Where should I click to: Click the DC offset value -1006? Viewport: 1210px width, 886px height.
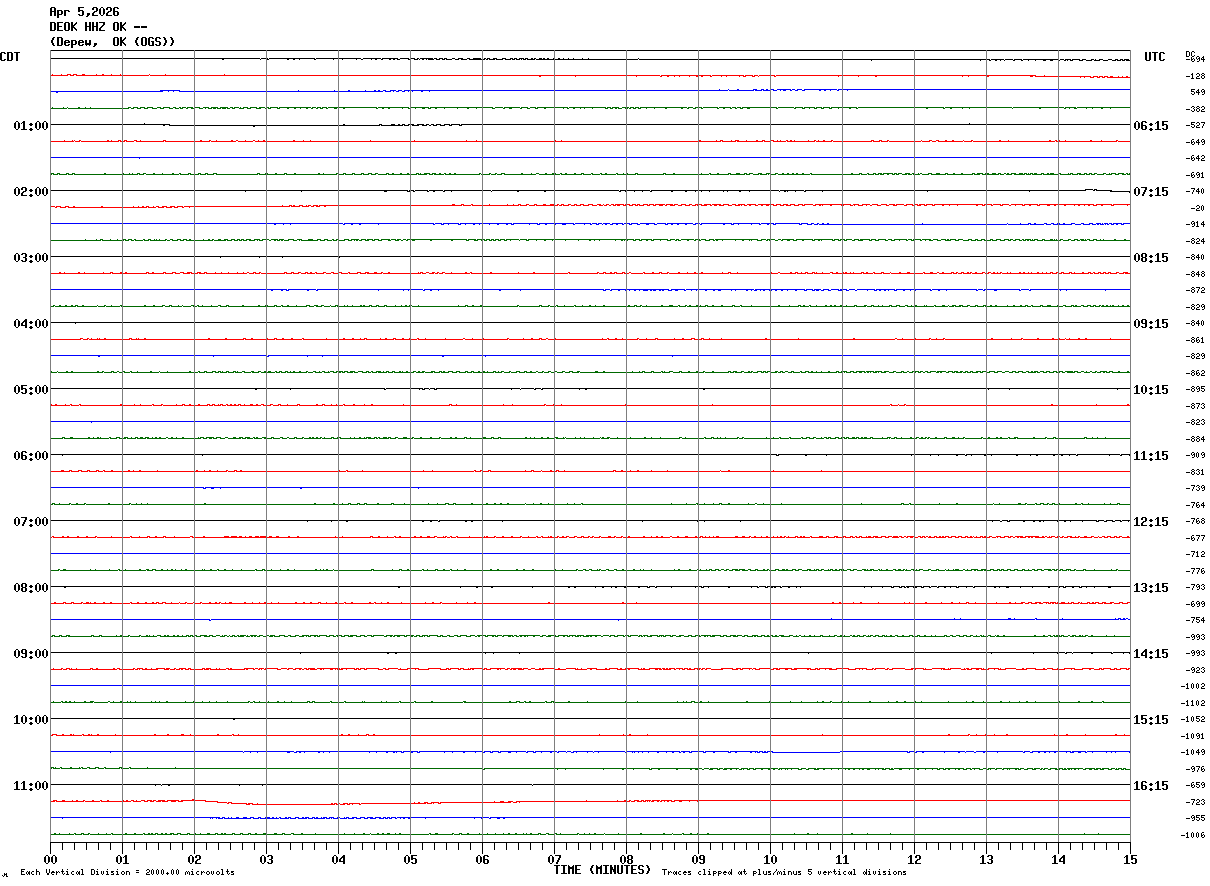[1194, 835]
